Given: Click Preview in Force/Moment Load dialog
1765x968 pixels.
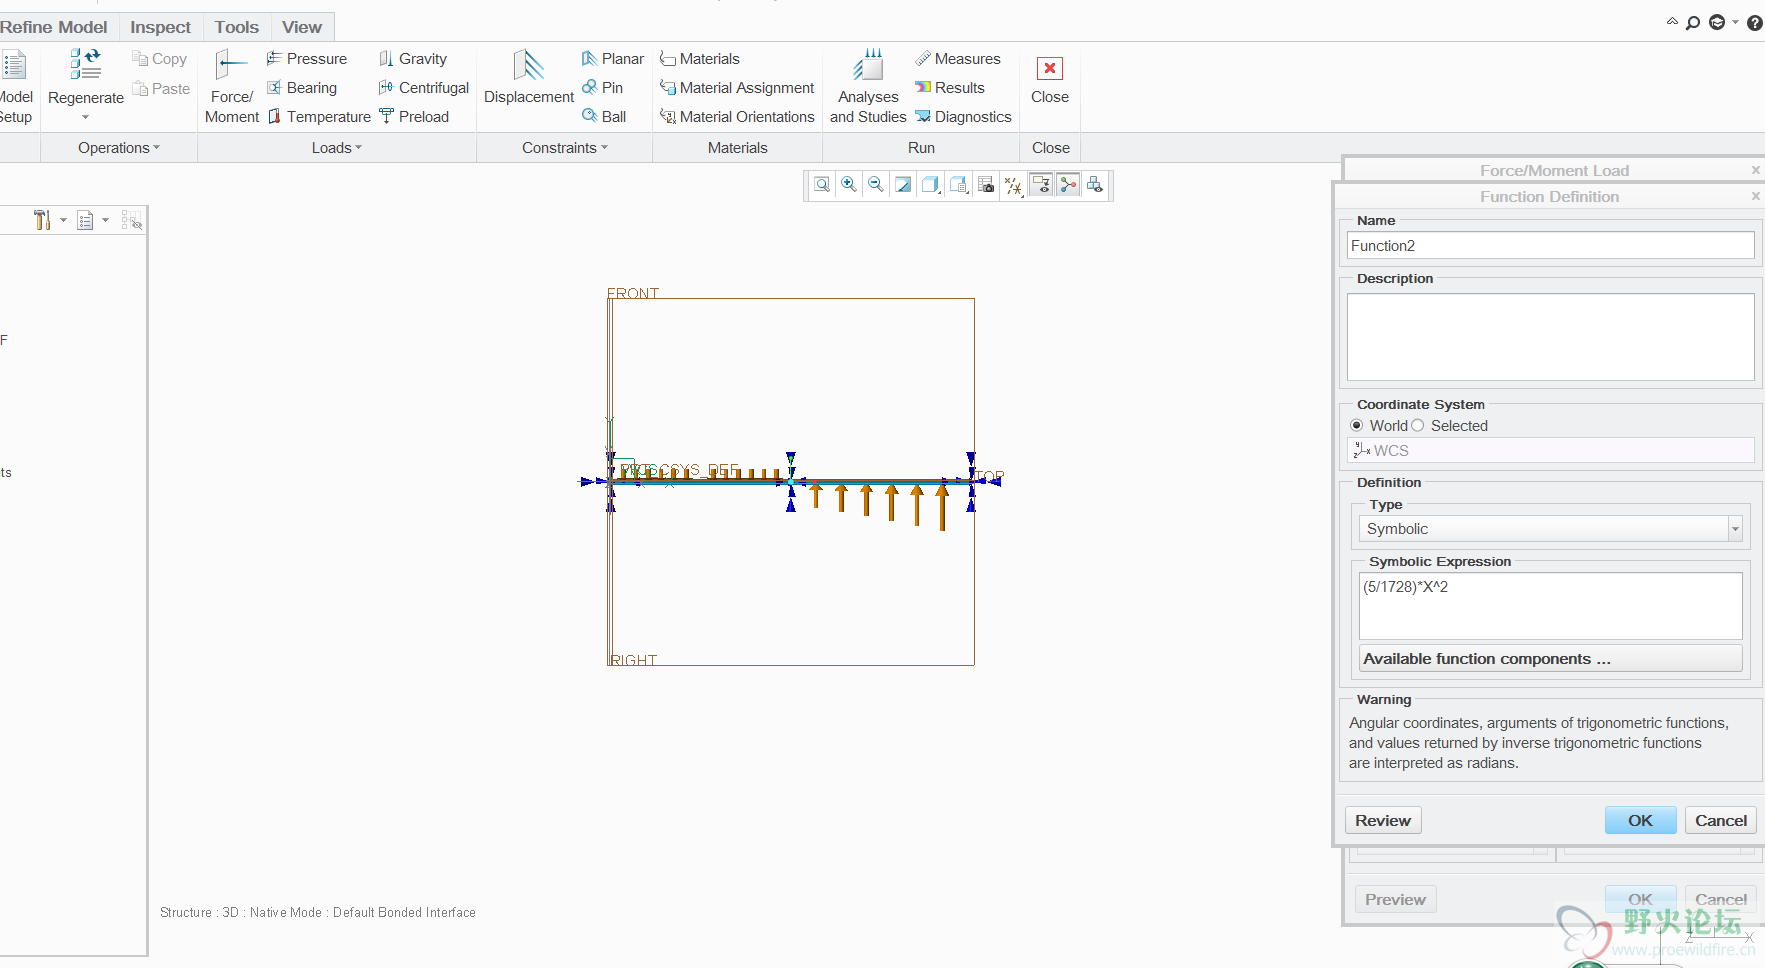Looking at the screenshot, I should (1396, 900).
